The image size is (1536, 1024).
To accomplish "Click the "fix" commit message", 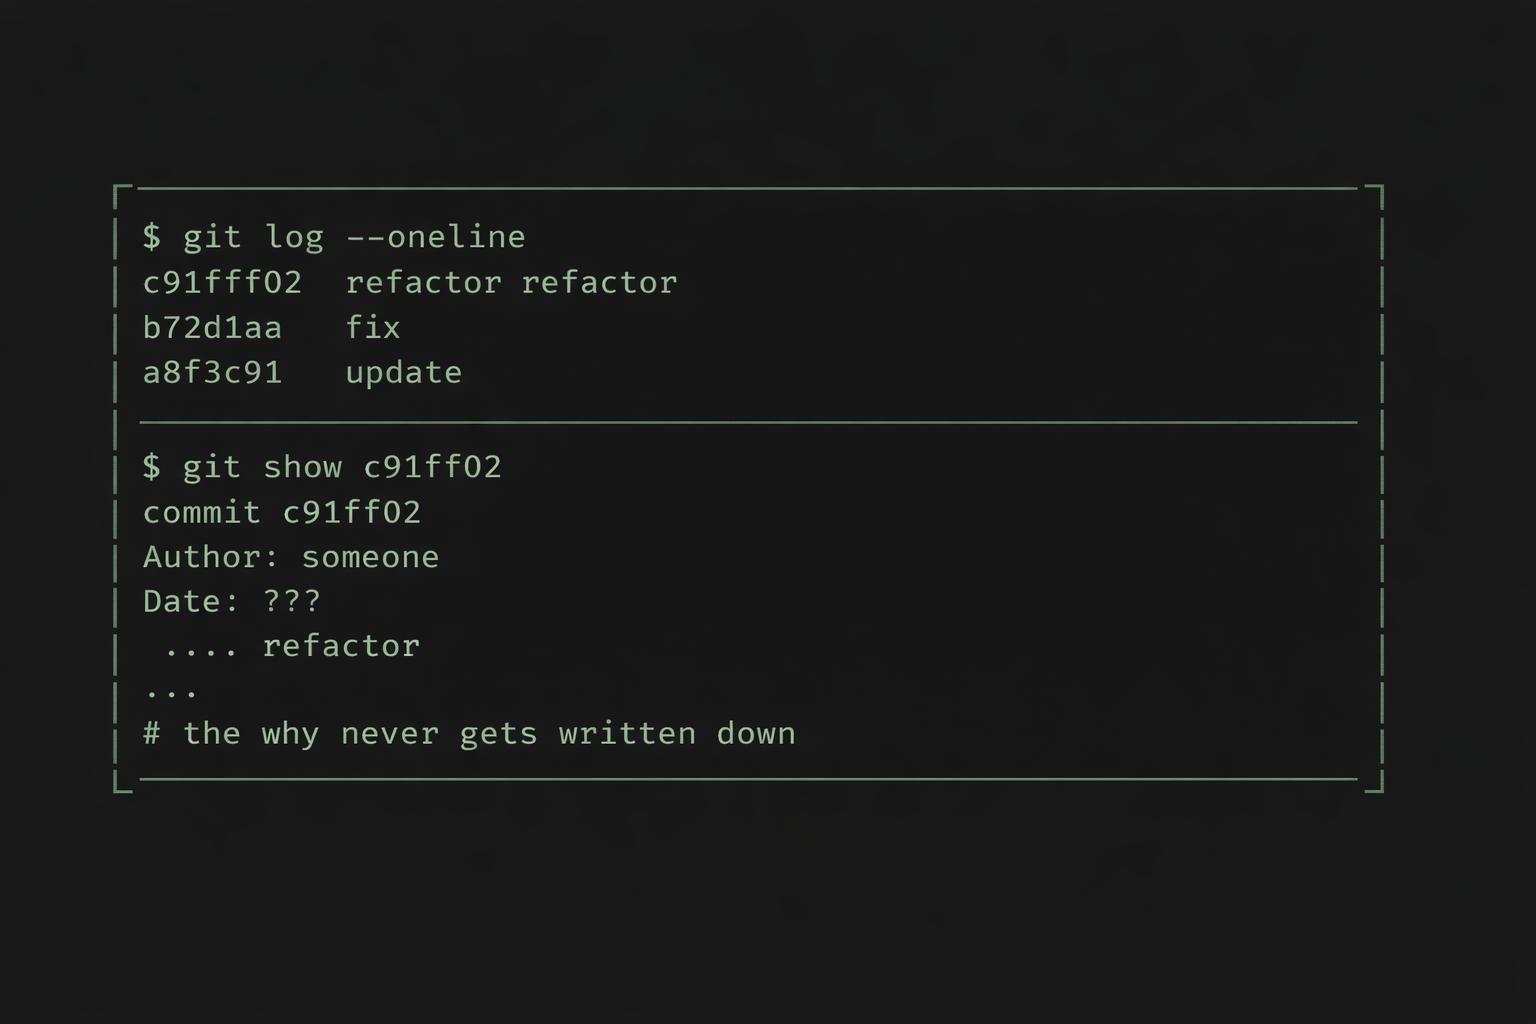I will [372, 328].
